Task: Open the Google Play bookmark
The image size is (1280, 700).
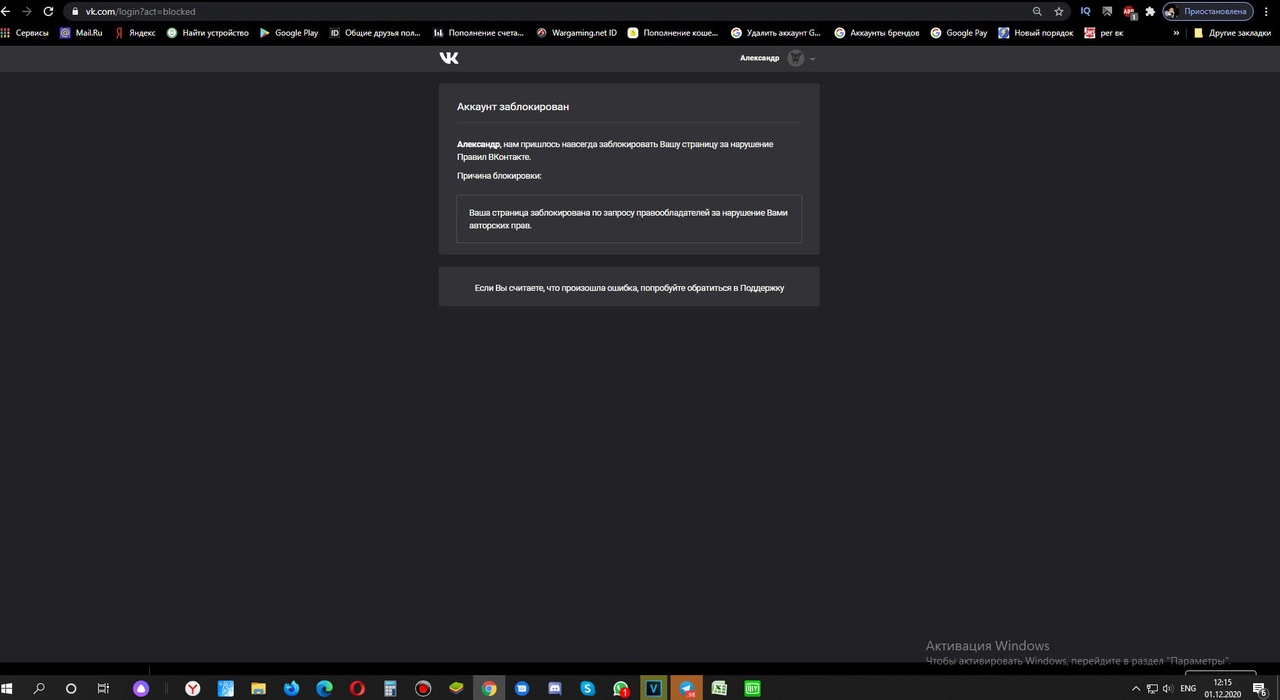Action: (x=289, y=32)
